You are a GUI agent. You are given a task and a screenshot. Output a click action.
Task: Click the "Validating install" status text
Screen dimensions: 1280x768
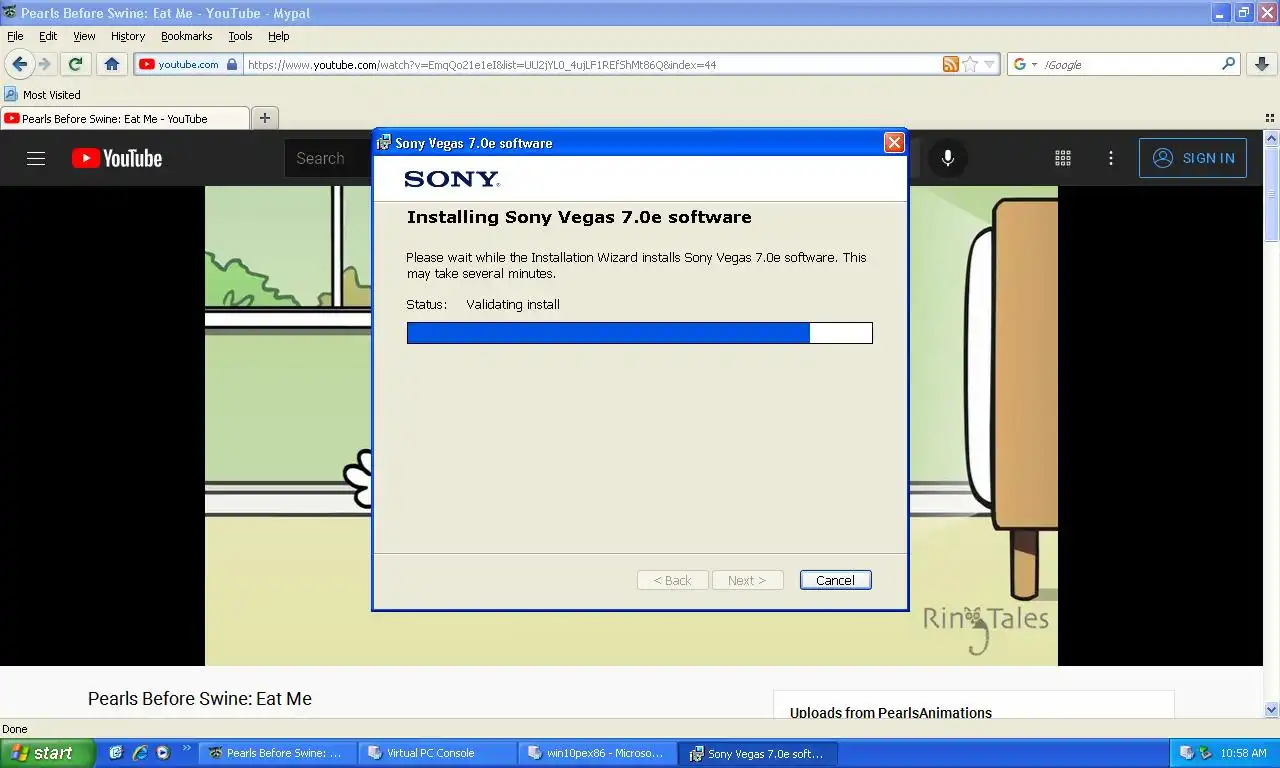(513, 304)
